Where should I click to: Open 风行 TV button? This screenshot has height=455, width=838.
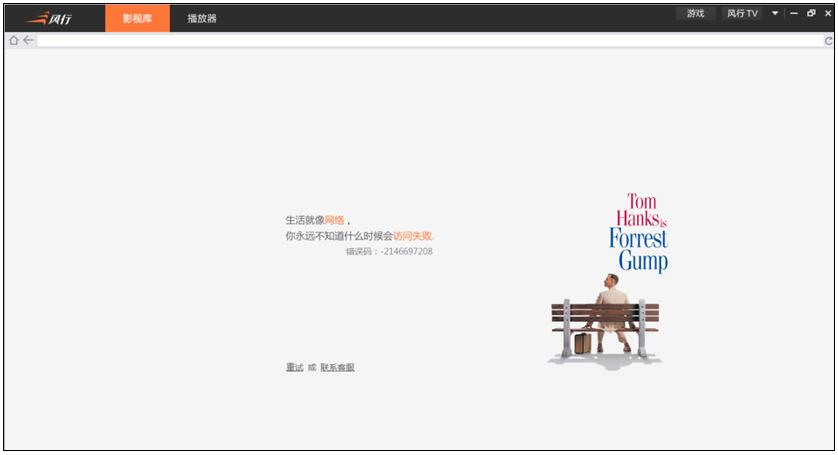coord(742,13)
